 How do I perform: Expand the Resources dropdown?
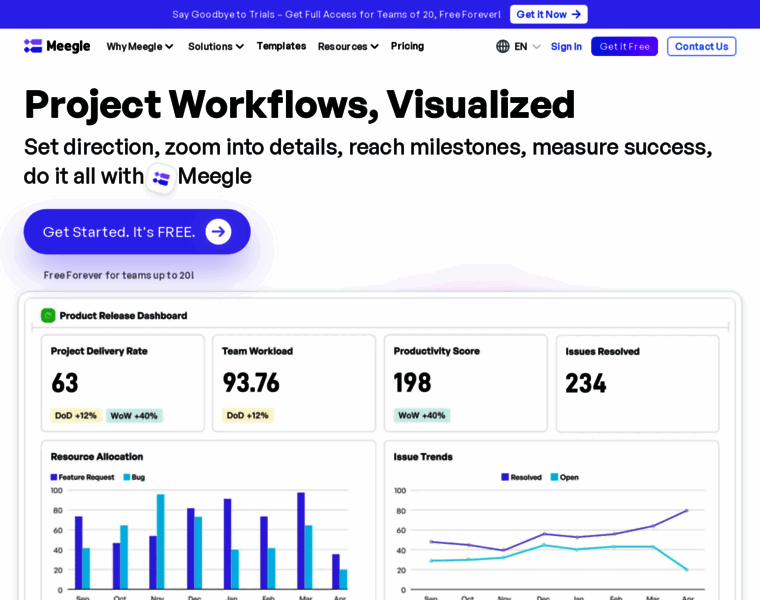point(348,47)
